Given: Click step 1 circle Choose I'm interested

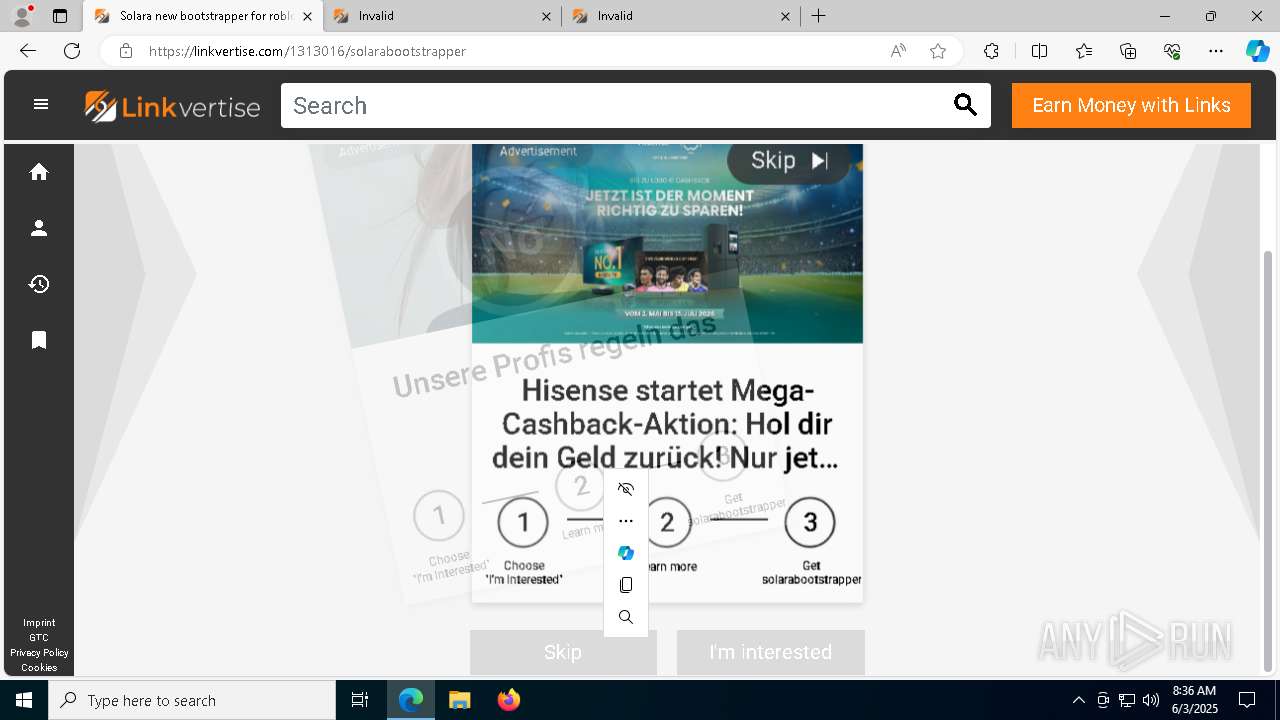Looking at the screenshot, I should coord(523,522).
